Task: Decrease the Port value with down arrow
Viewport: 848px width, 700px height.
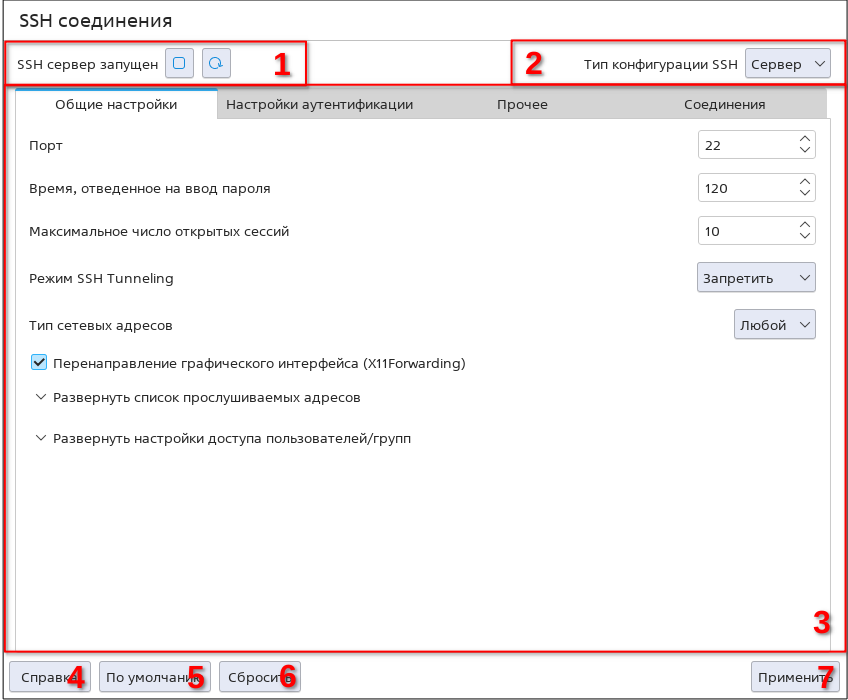Action: (805, 151)
